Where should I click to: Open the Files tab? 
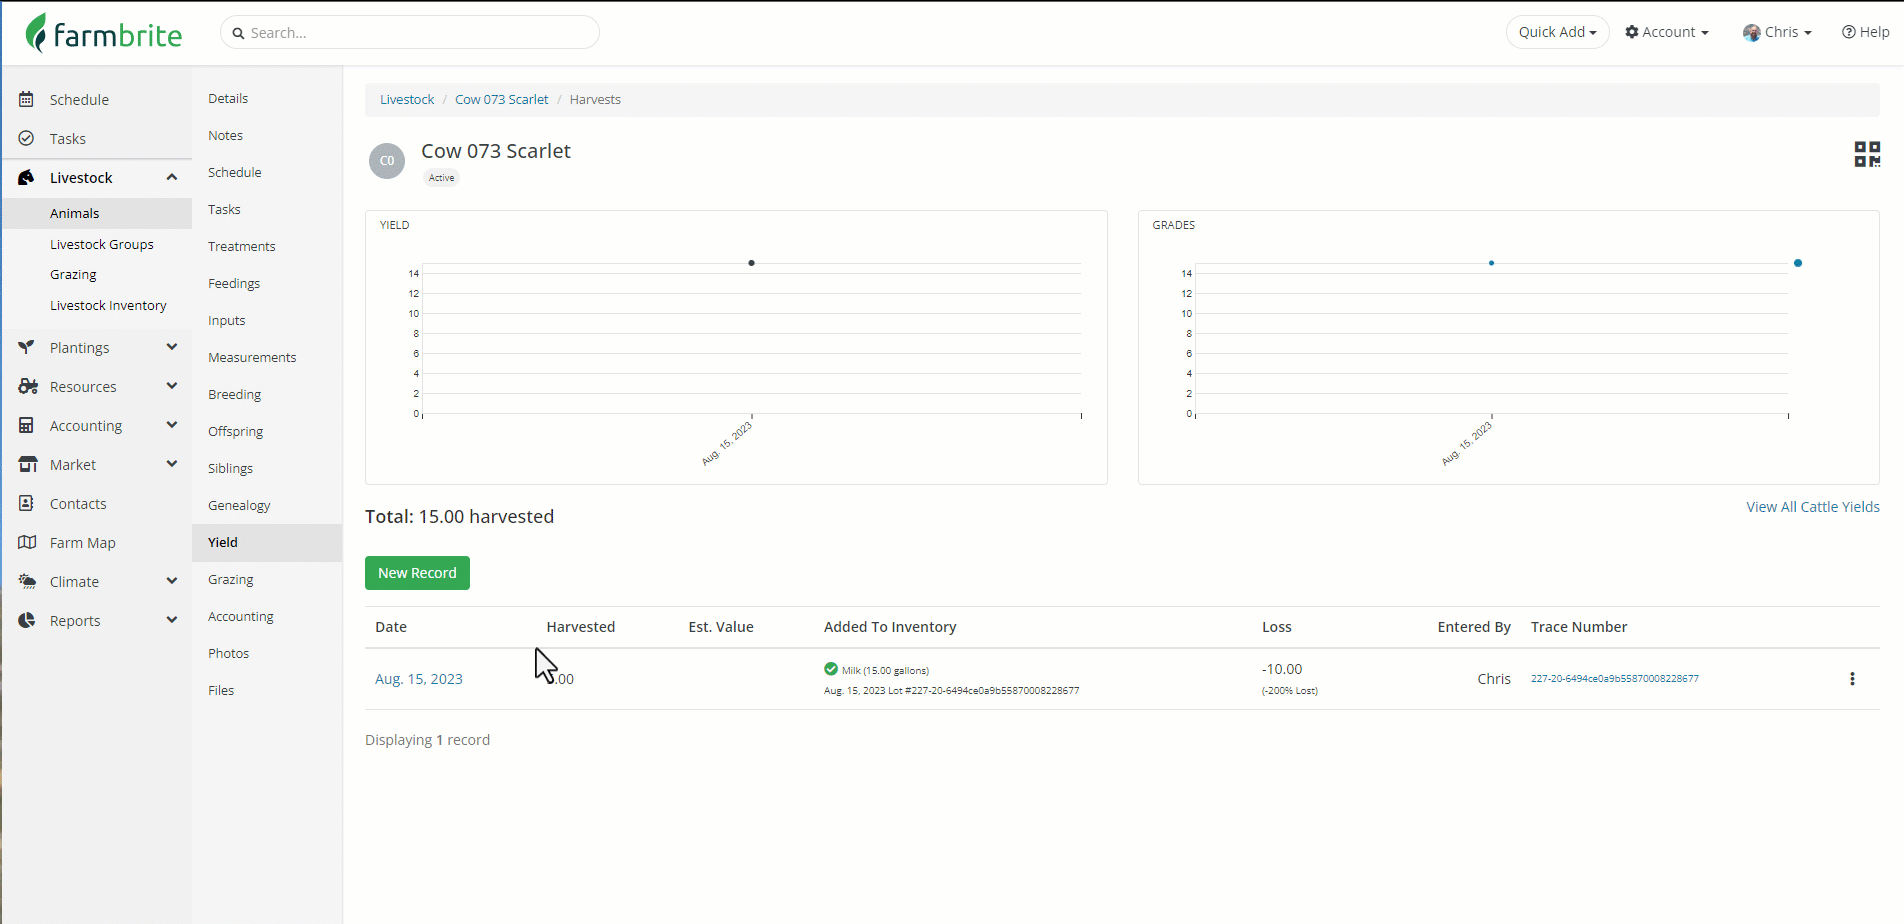coord(221,690)
